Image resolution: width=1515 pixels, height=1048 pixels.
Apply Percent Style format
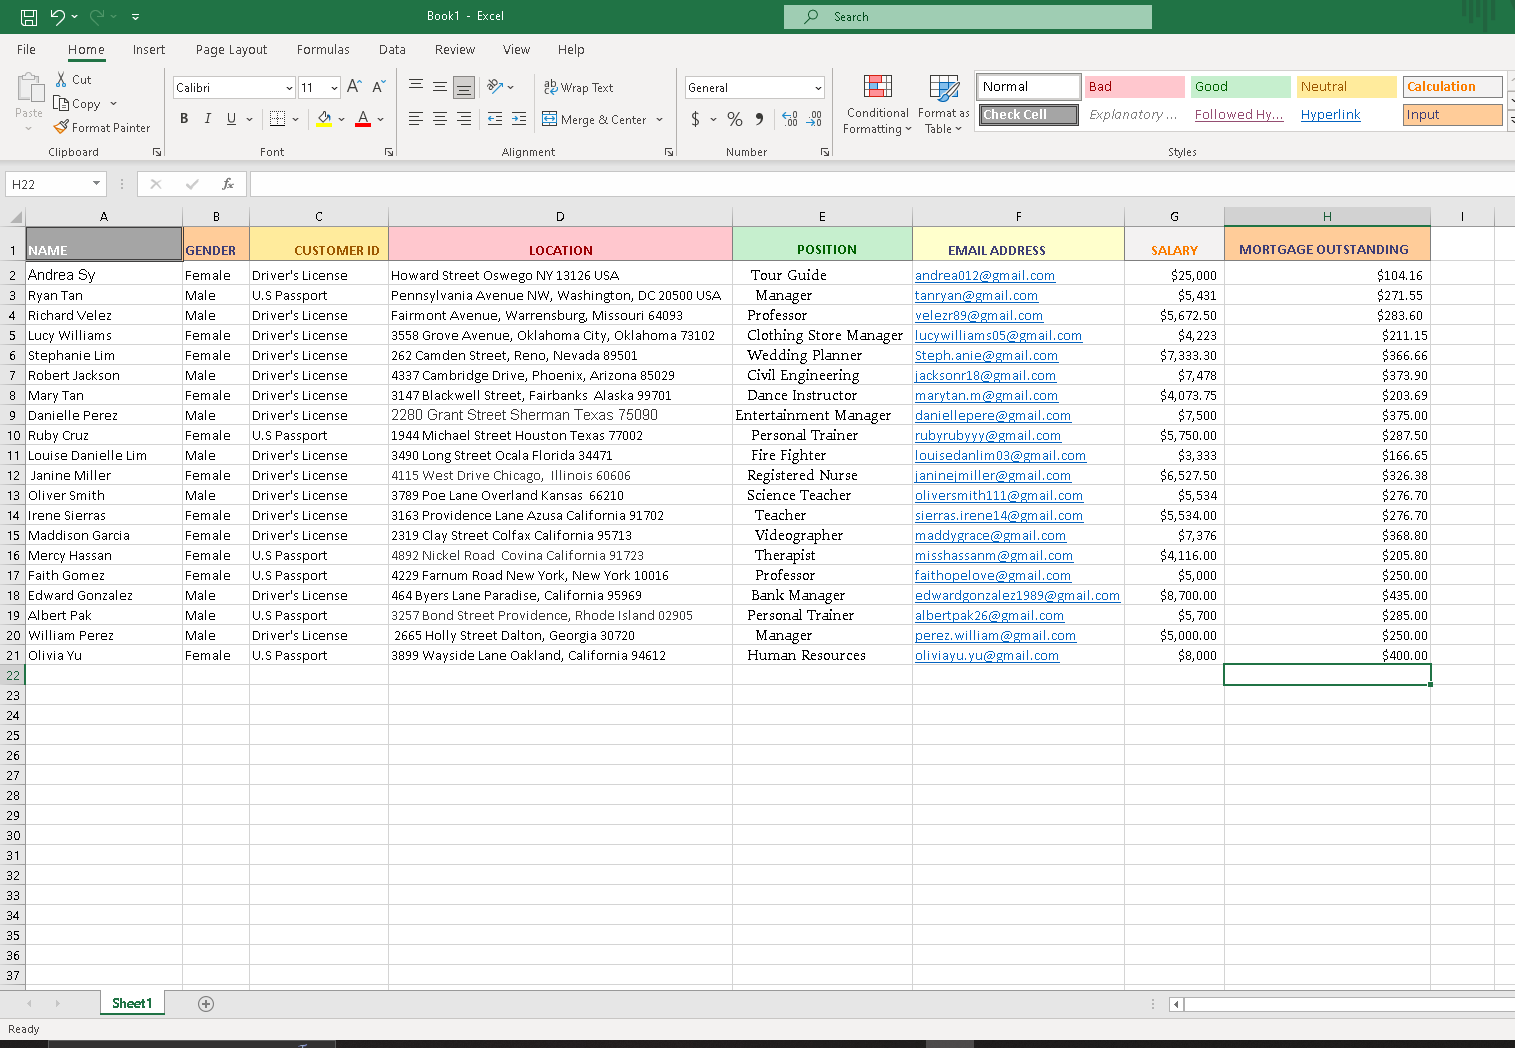(735, 119)
